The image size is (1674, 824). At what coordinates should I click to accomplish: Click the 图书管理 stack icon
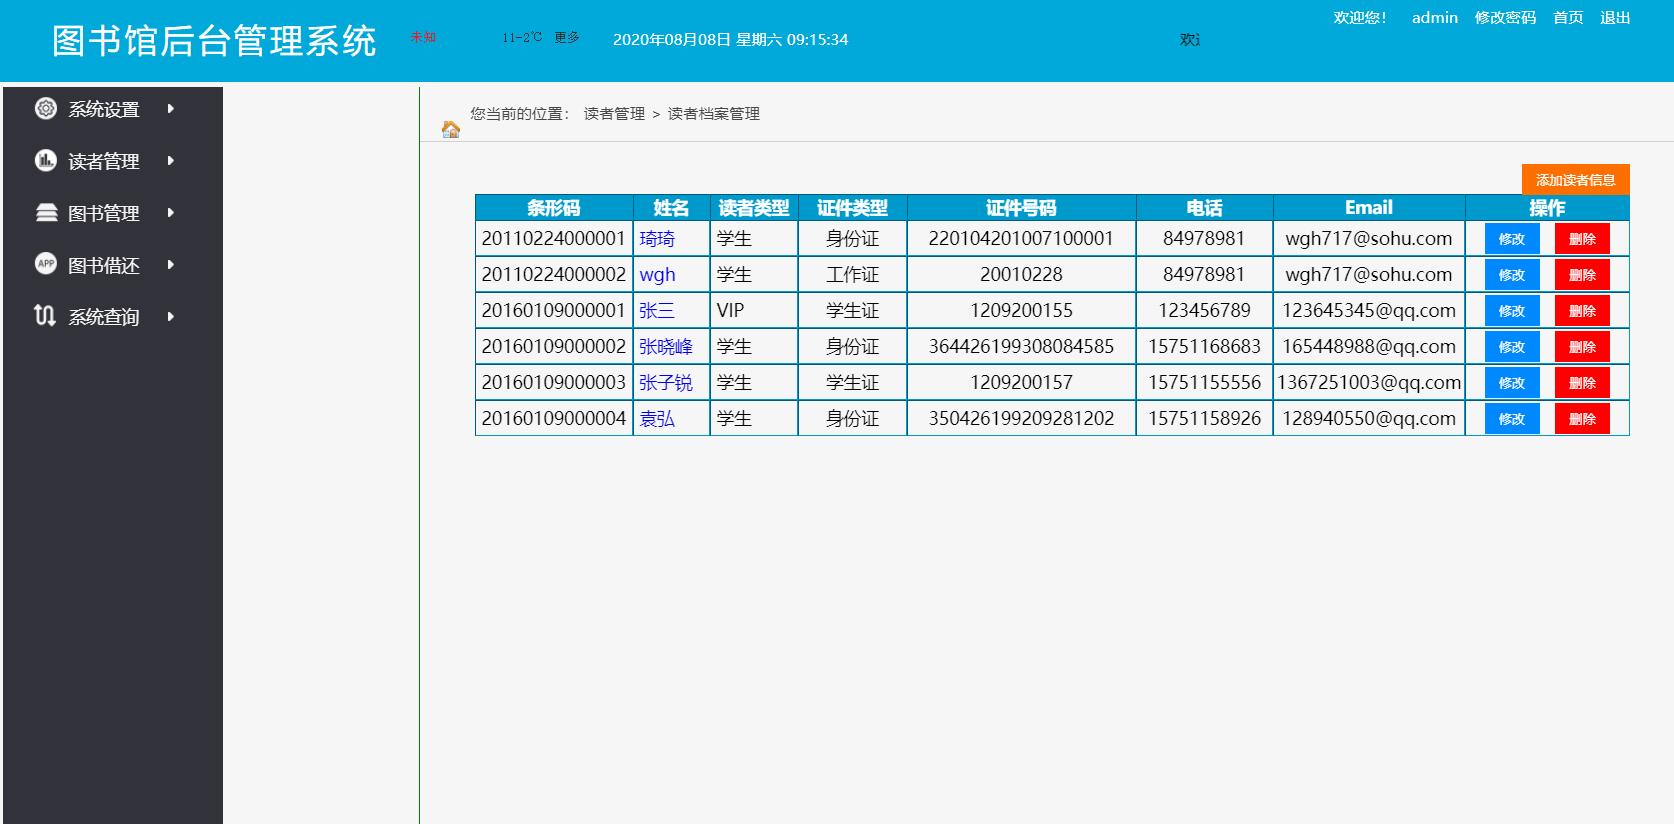tap(46, 212)
